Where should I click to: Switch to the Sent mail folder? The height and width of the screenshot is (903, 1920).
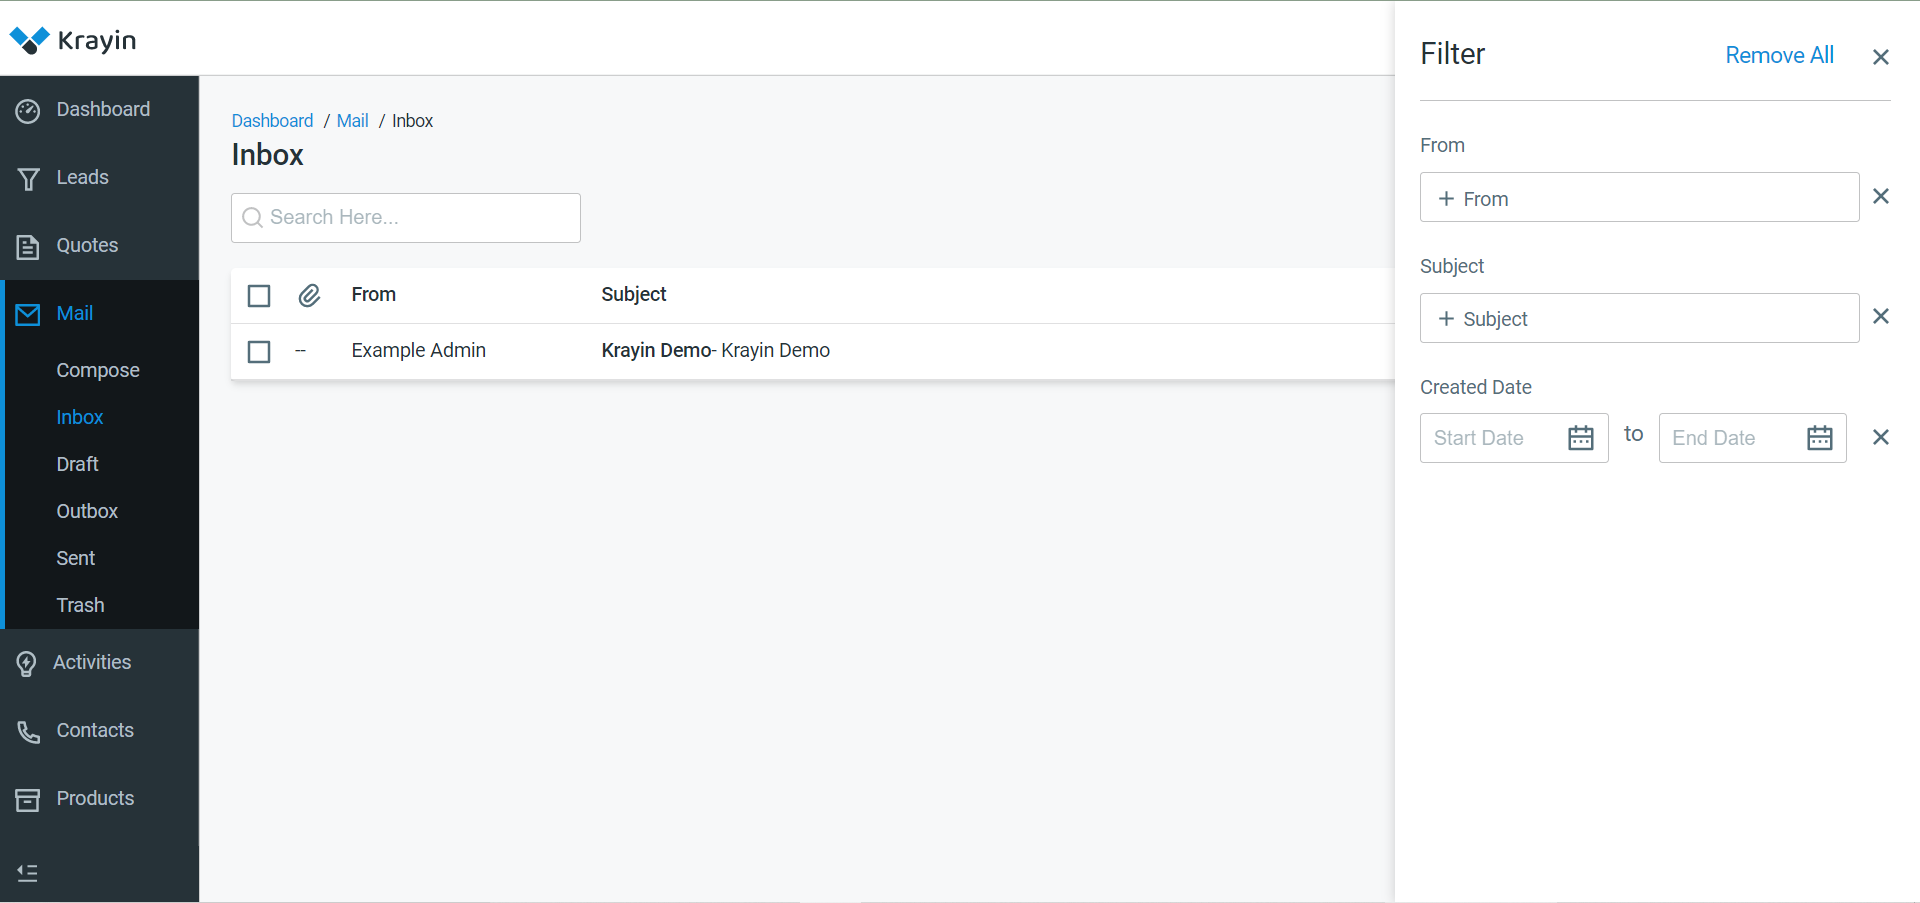(x=75, y=558)
